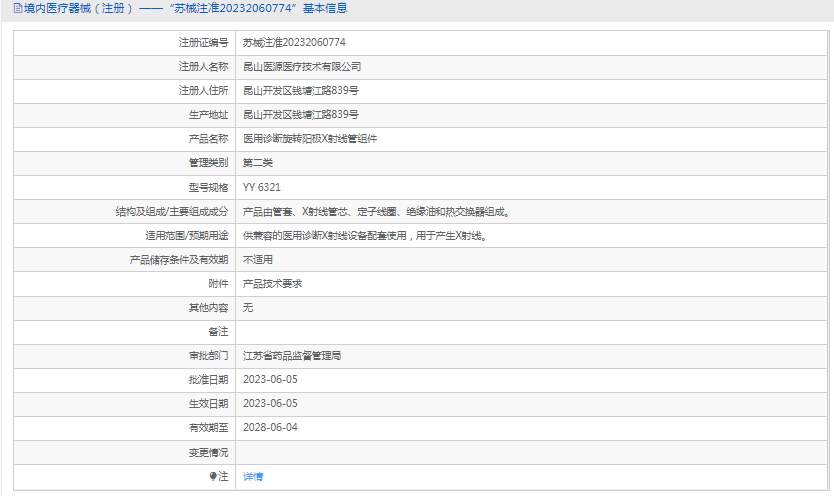Click registration number 苏械注准20232060774 cell
Image resolution: width=834 pixels, height=496 pixels.
(x=294, y=42)
